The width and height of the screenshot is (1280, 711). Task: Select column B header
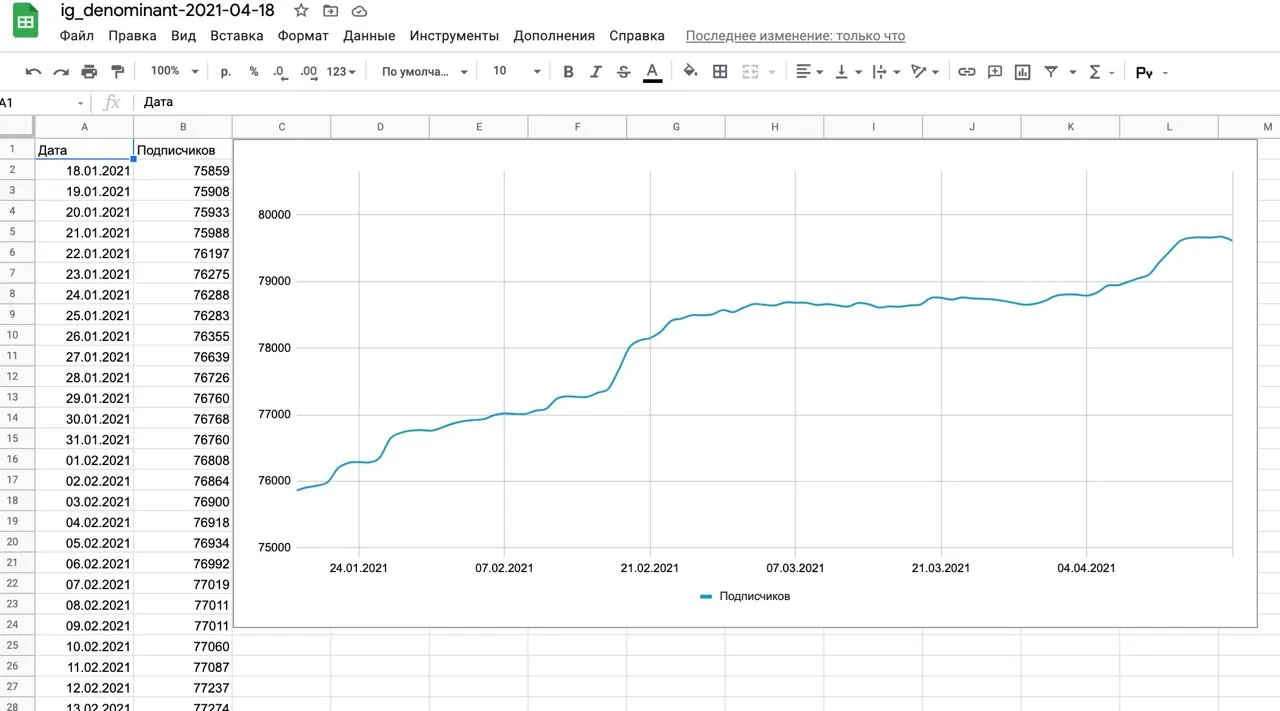[183, 127]
